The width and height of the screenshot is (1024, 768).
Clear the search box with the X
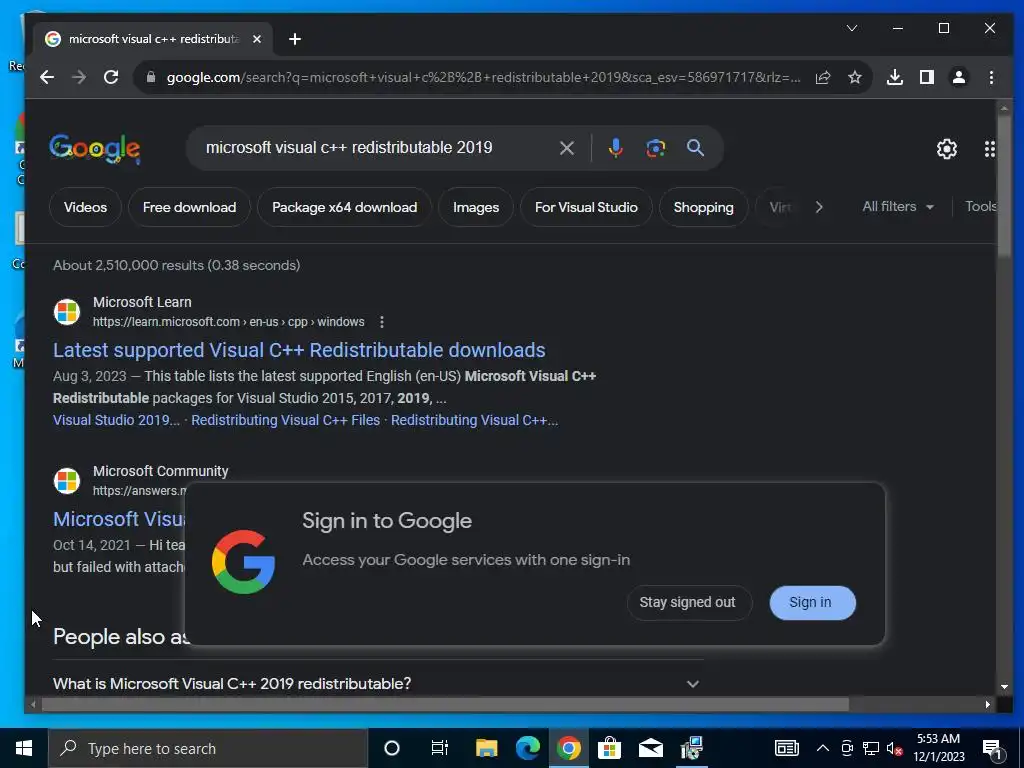567,148
